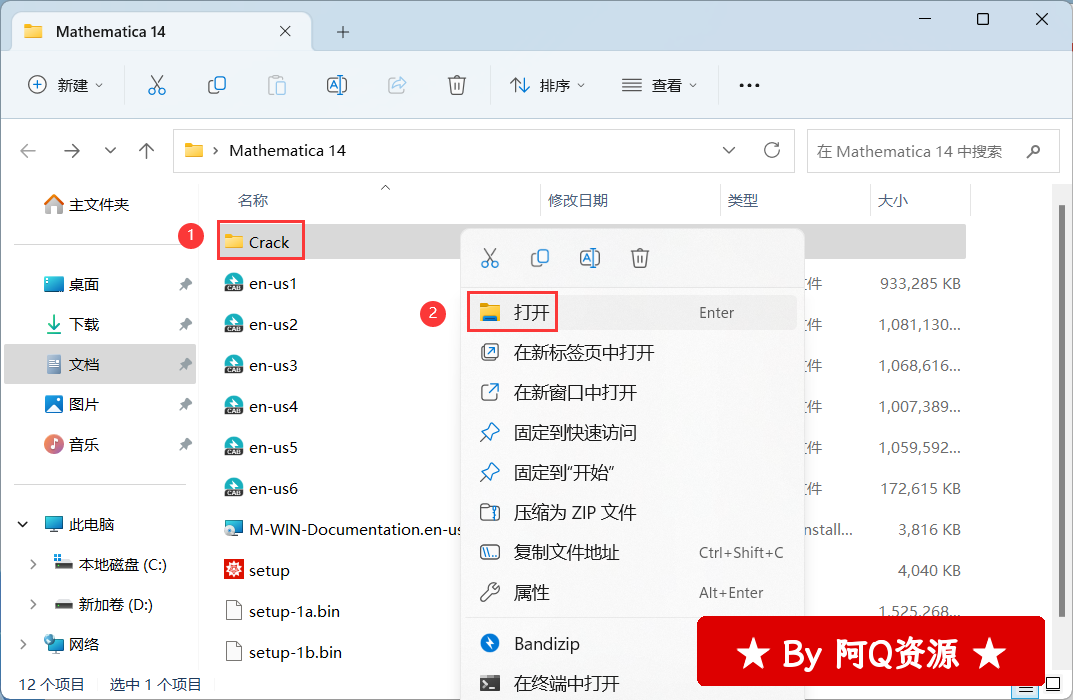Click the search magnifier icon
Image resolution: width=1073 pixels, height=700 pixels.
[1033, 151]
